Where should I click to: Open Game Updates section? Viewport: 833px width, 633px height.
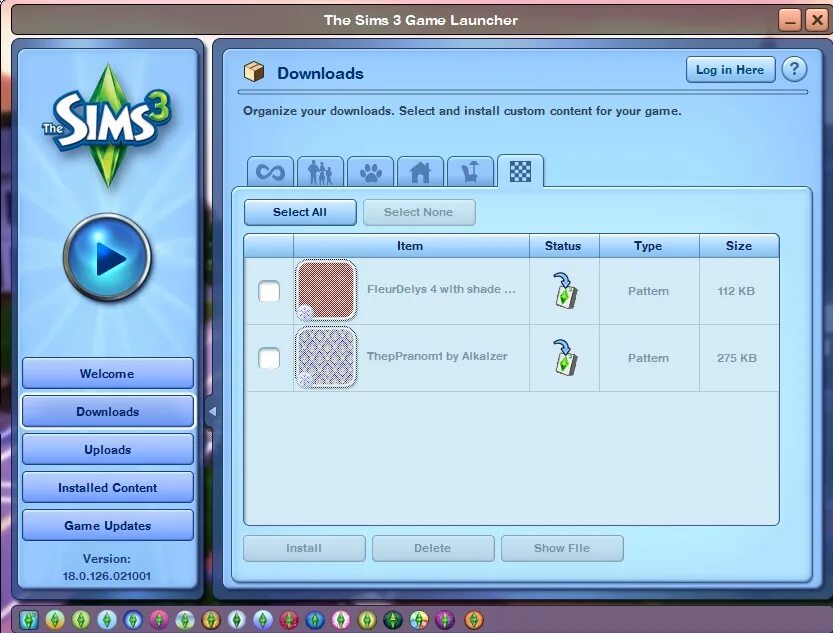pyautogui.click(x=108, y=526)
